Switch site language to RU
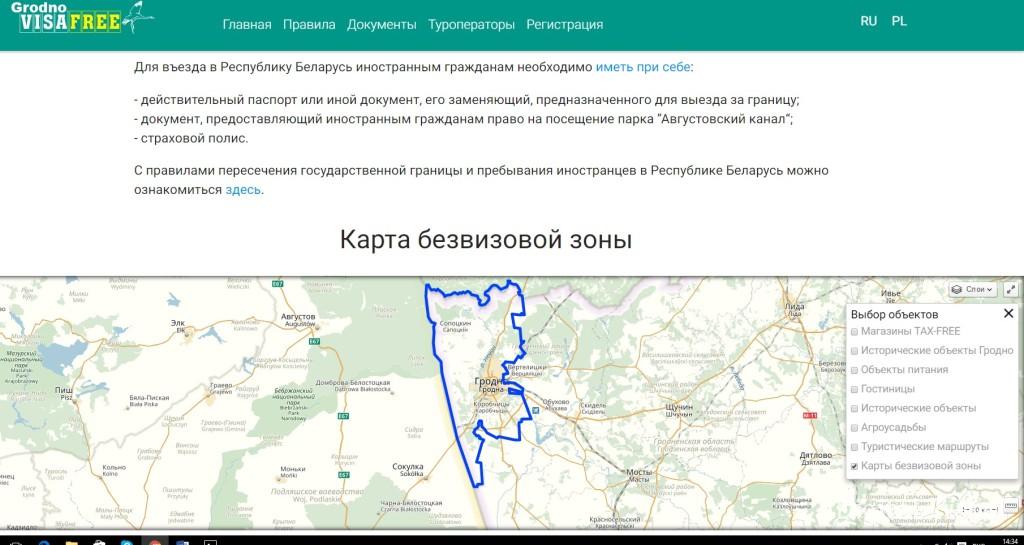The height and width of the screenshot is (545, 1024). [x=869, y=21]
